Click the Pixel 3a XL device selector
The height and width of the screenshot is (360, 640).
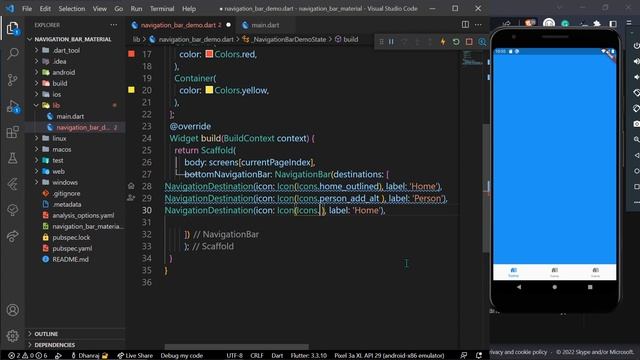pyautogui.click(x=389, y=356)
